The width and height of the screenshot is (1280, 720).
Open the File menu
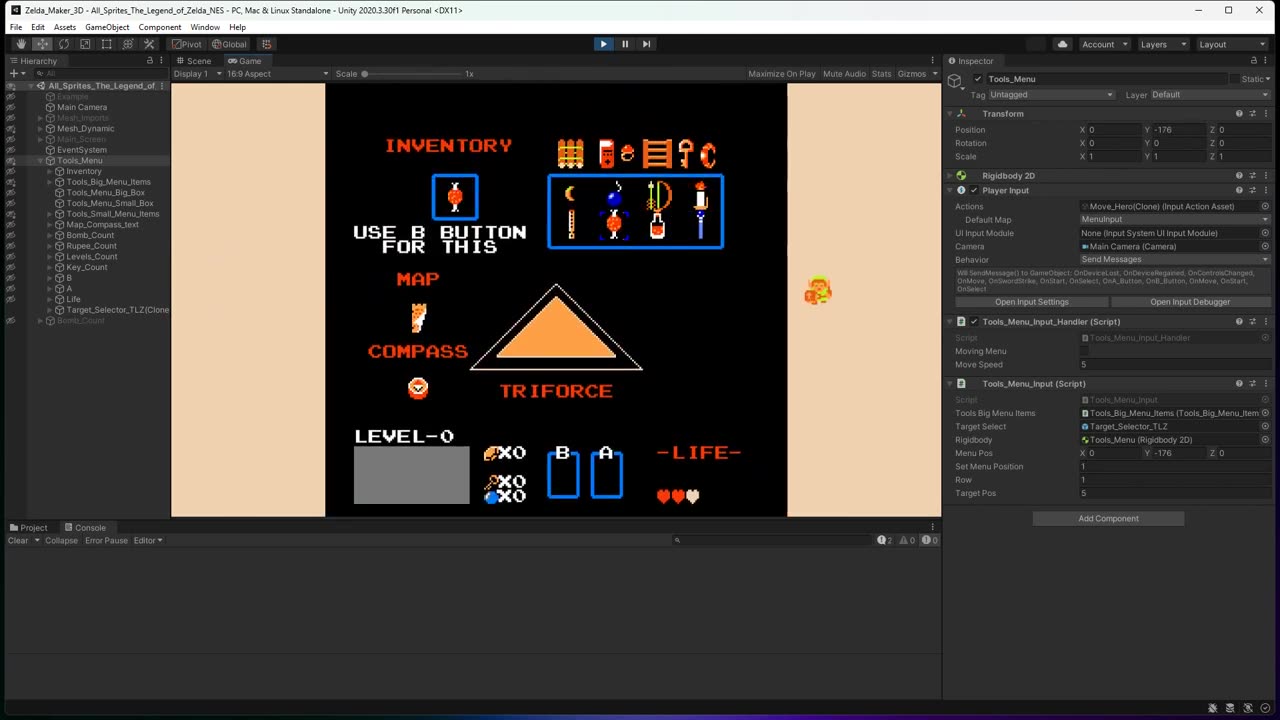[16, 27]
